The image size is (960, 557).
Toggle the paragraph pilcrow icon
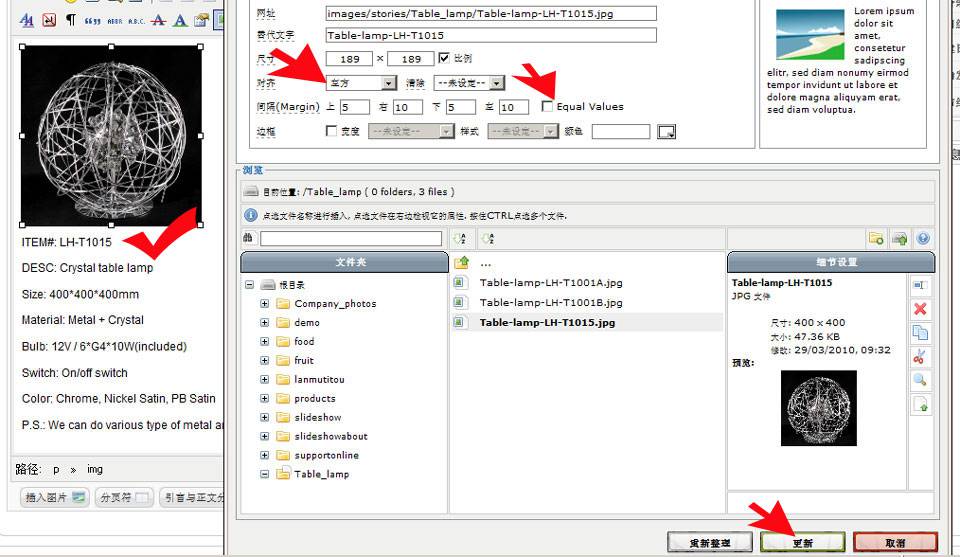[x=71, y=20]
